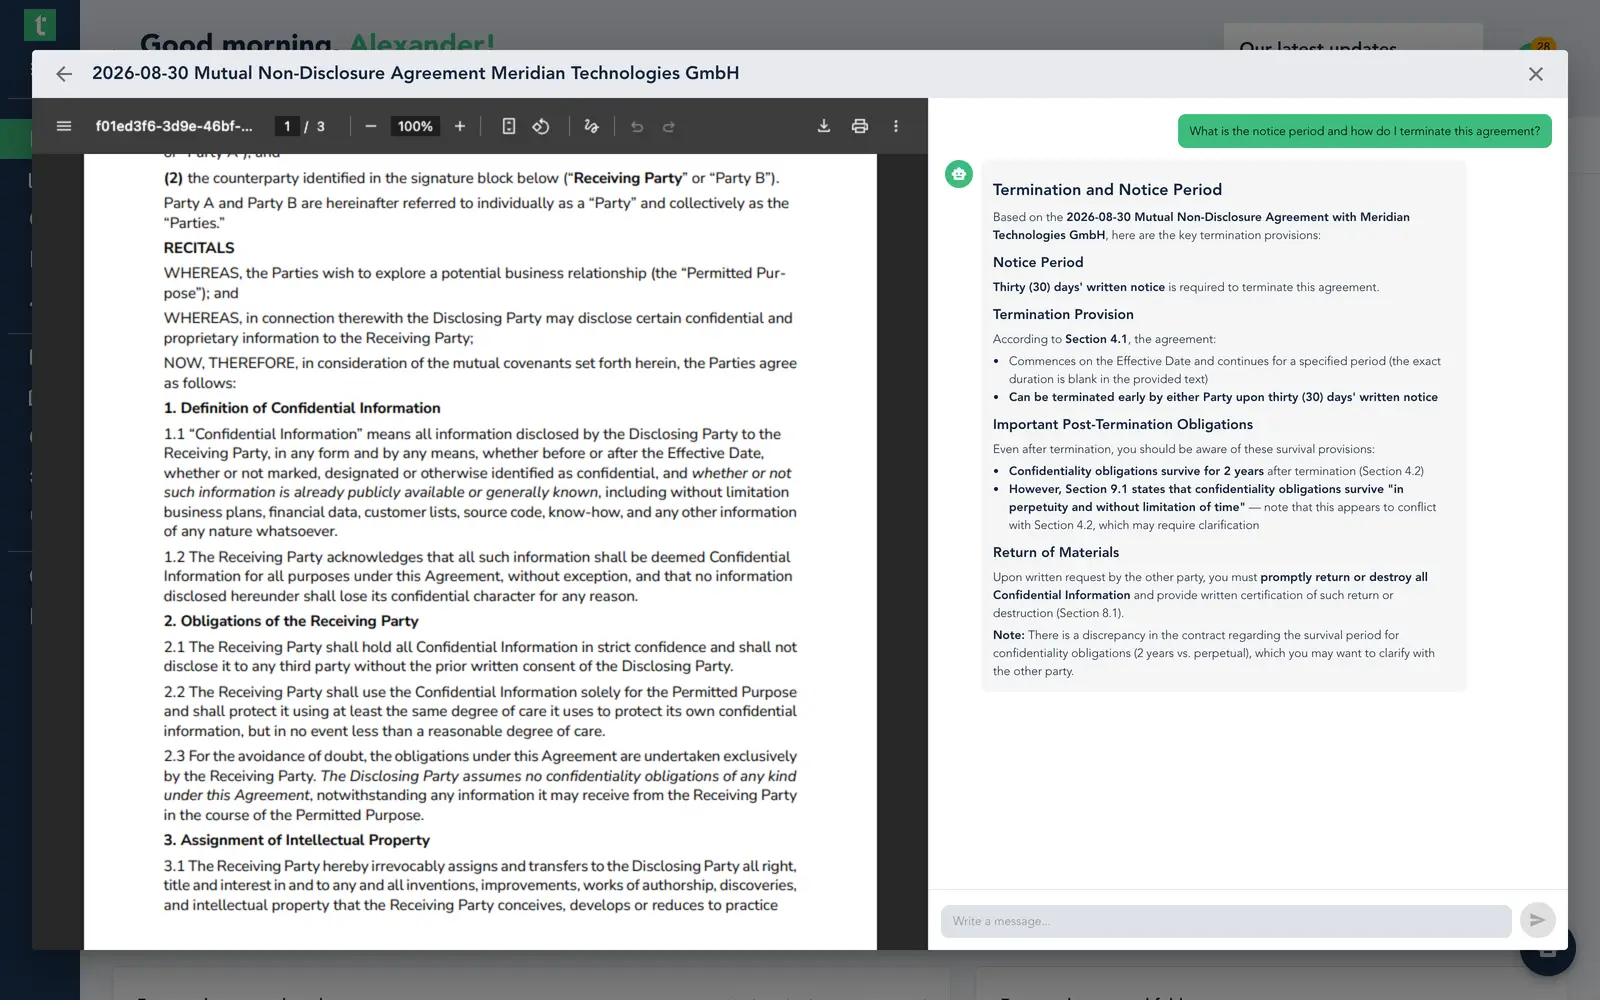Rotate the PDF counterclockwise

pyautogui.click(x=541, y=126)
